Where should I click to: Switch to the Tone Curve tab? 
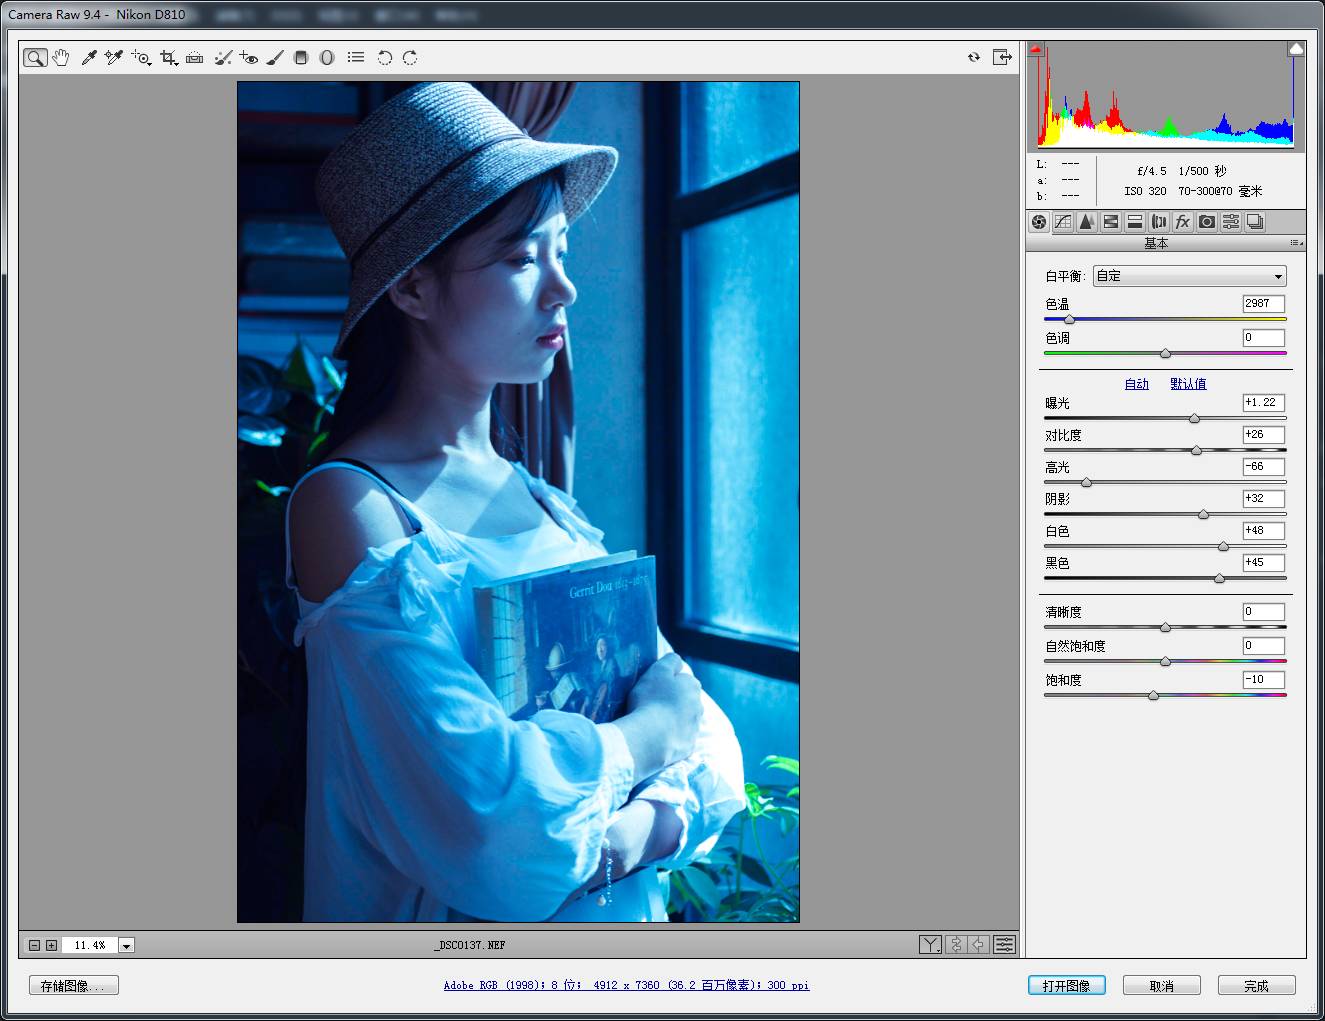(1063, 222)
